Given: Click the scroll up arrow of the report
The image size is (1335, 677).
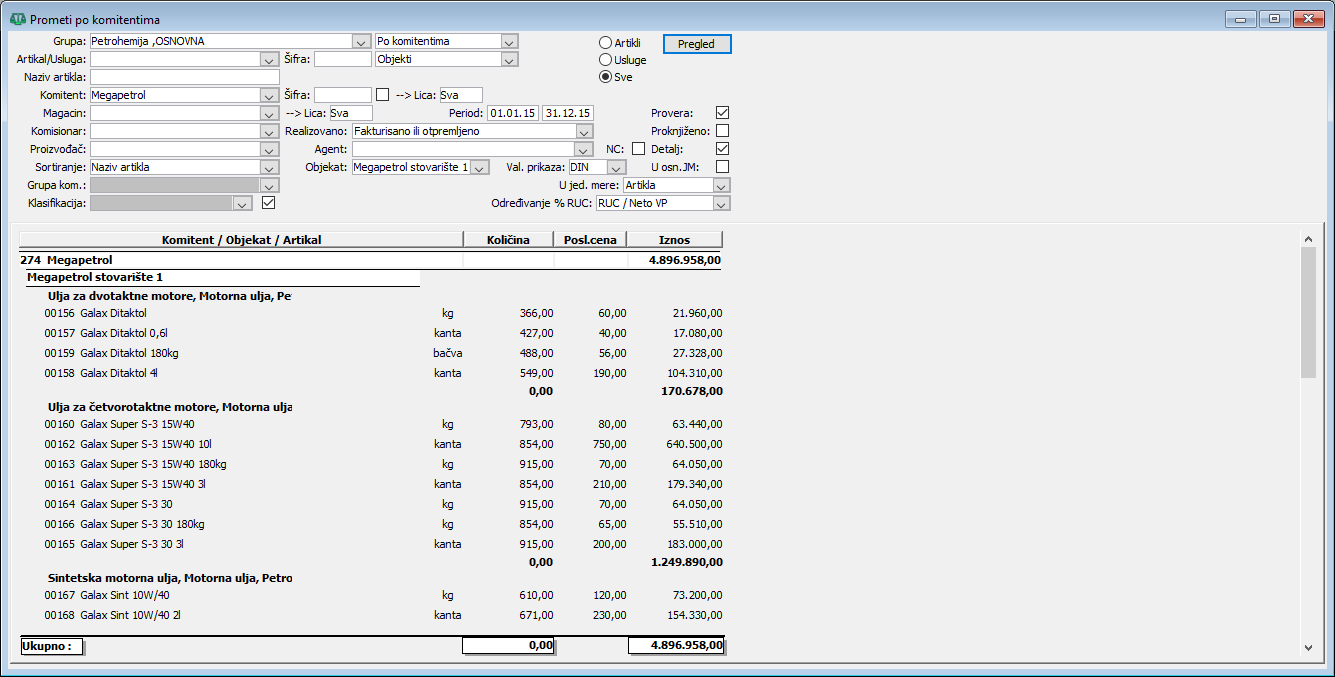Looking at the screenshot, I should coord(1308,239).
